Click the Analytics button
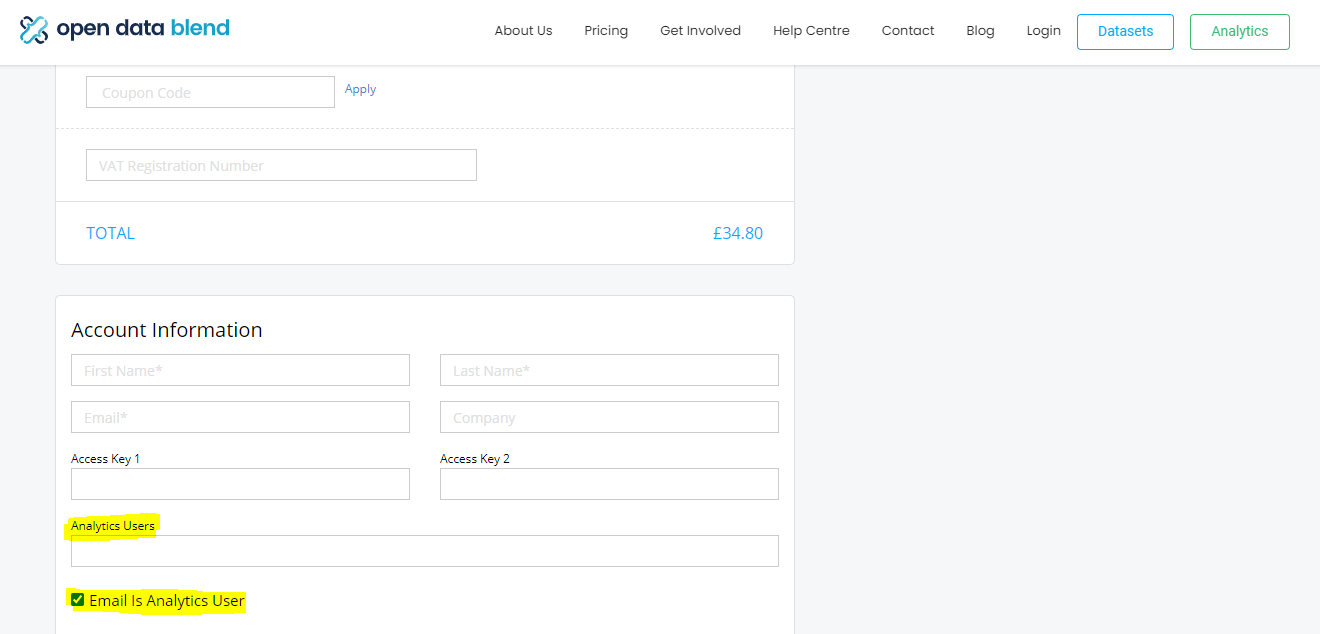 click(1239, 32)
